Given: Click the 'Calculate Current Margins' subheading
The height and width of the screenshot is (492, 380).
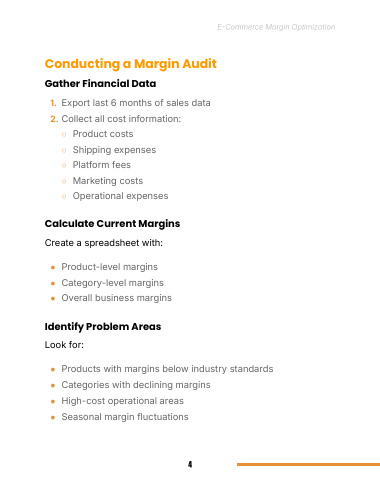Looking at the screenshot, I should [112, 223].
